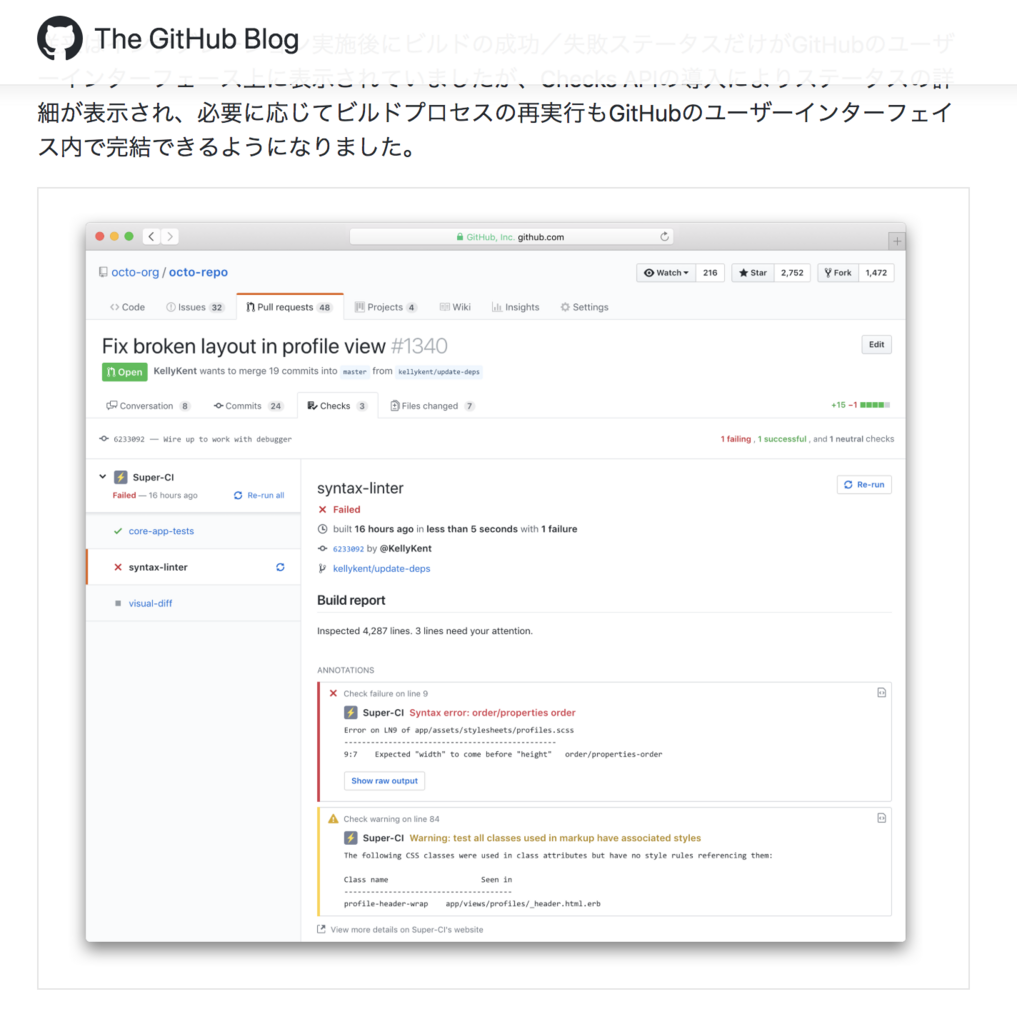Click the Build report heading
Viewport: 1017px width, 1024px height.
click(351, 600)
